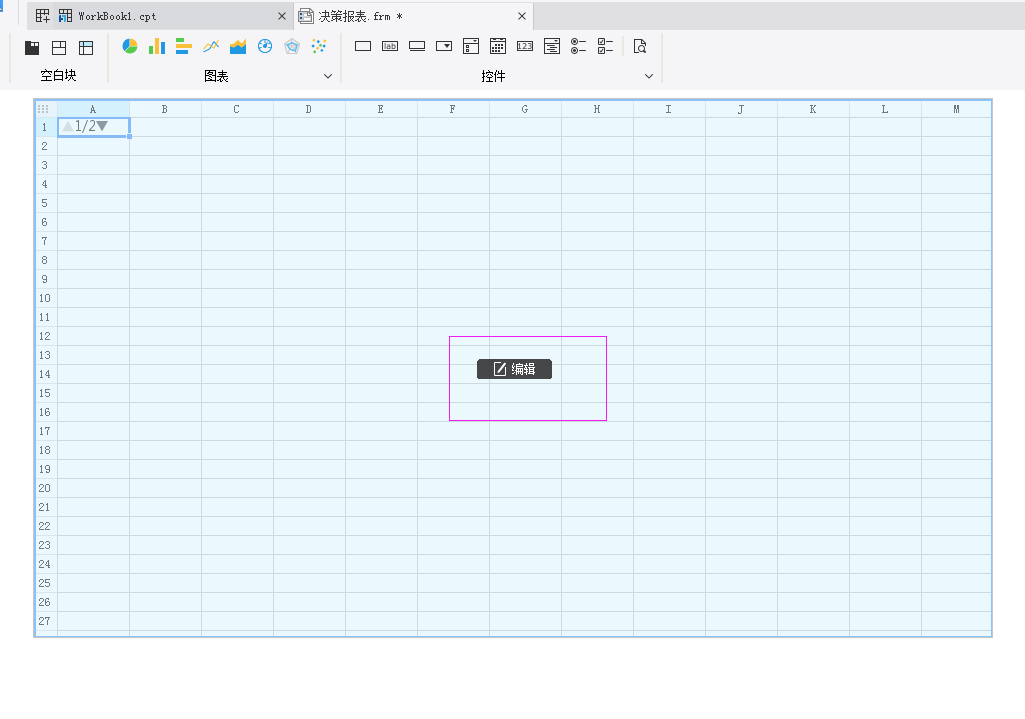Click the 空白块 group label

click(x=58, y=75)
